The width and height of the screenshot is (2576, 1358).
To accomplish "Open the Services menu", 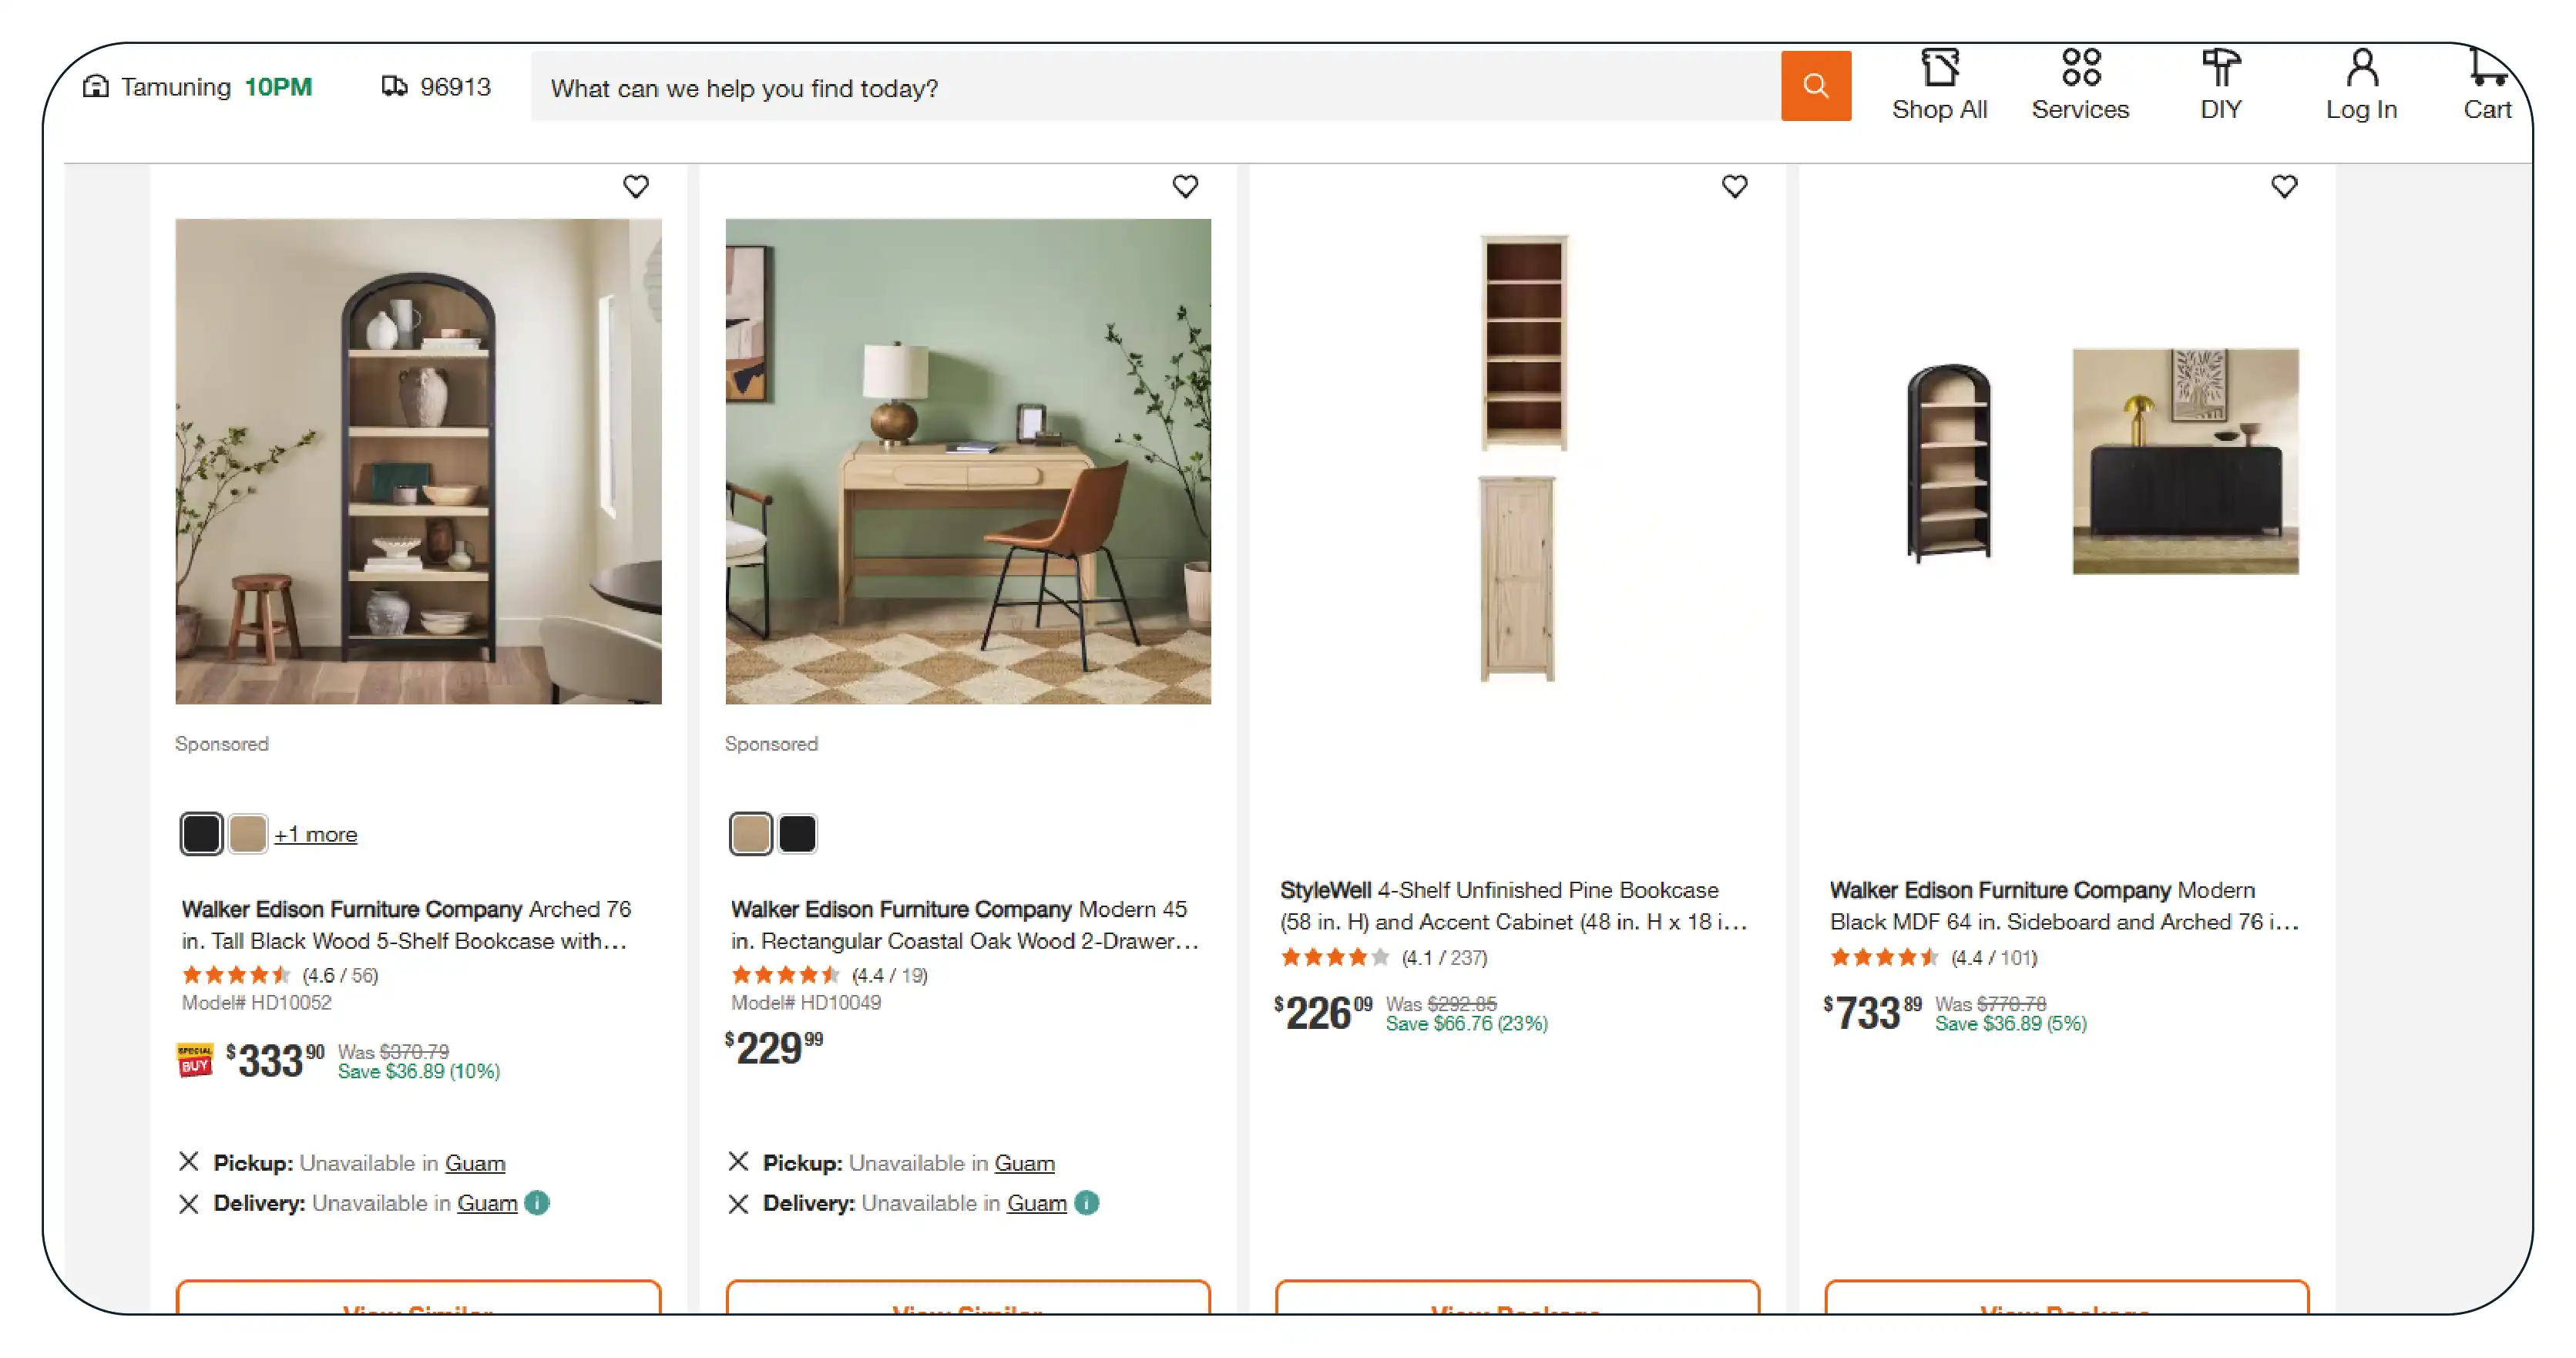I will [x=2079, y=86].
